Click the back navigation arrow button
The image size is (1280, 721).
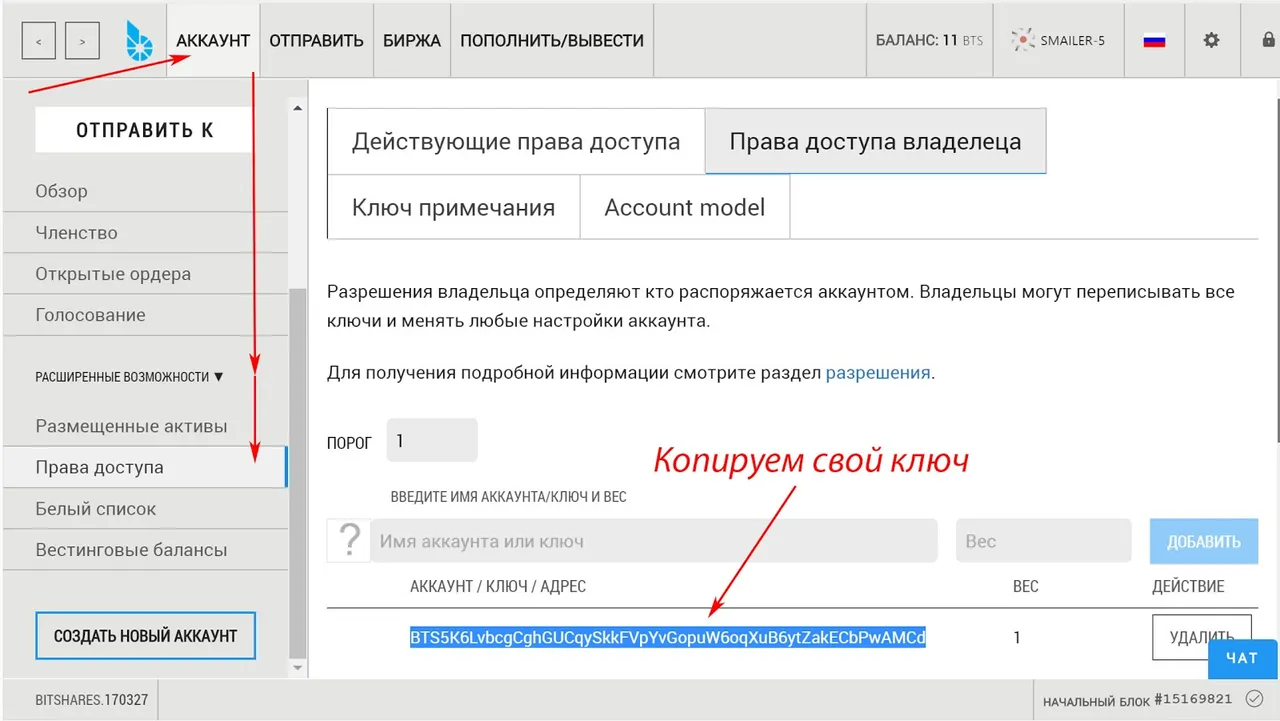pyautogui.click(x=38, y=41)
